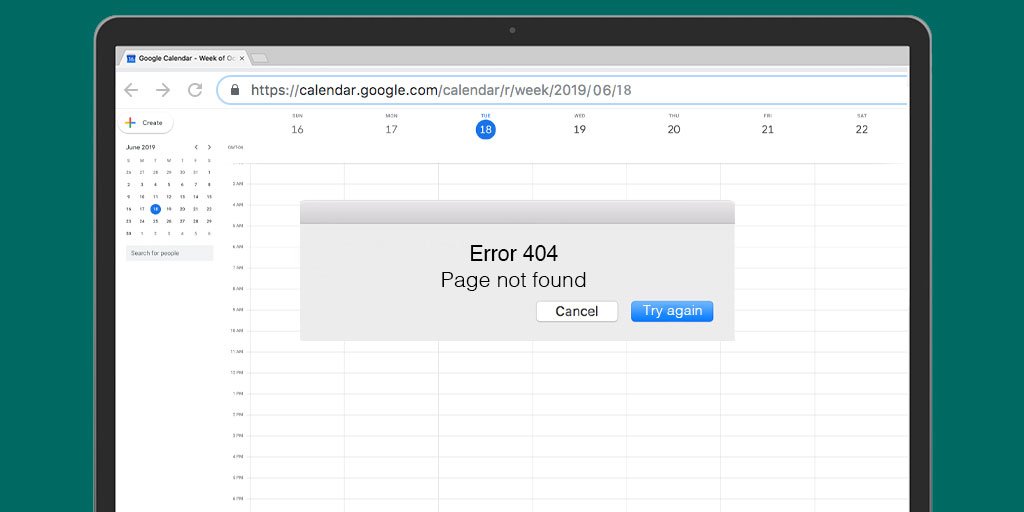
Task: Click the Try again button
Action: click(672, 311)
